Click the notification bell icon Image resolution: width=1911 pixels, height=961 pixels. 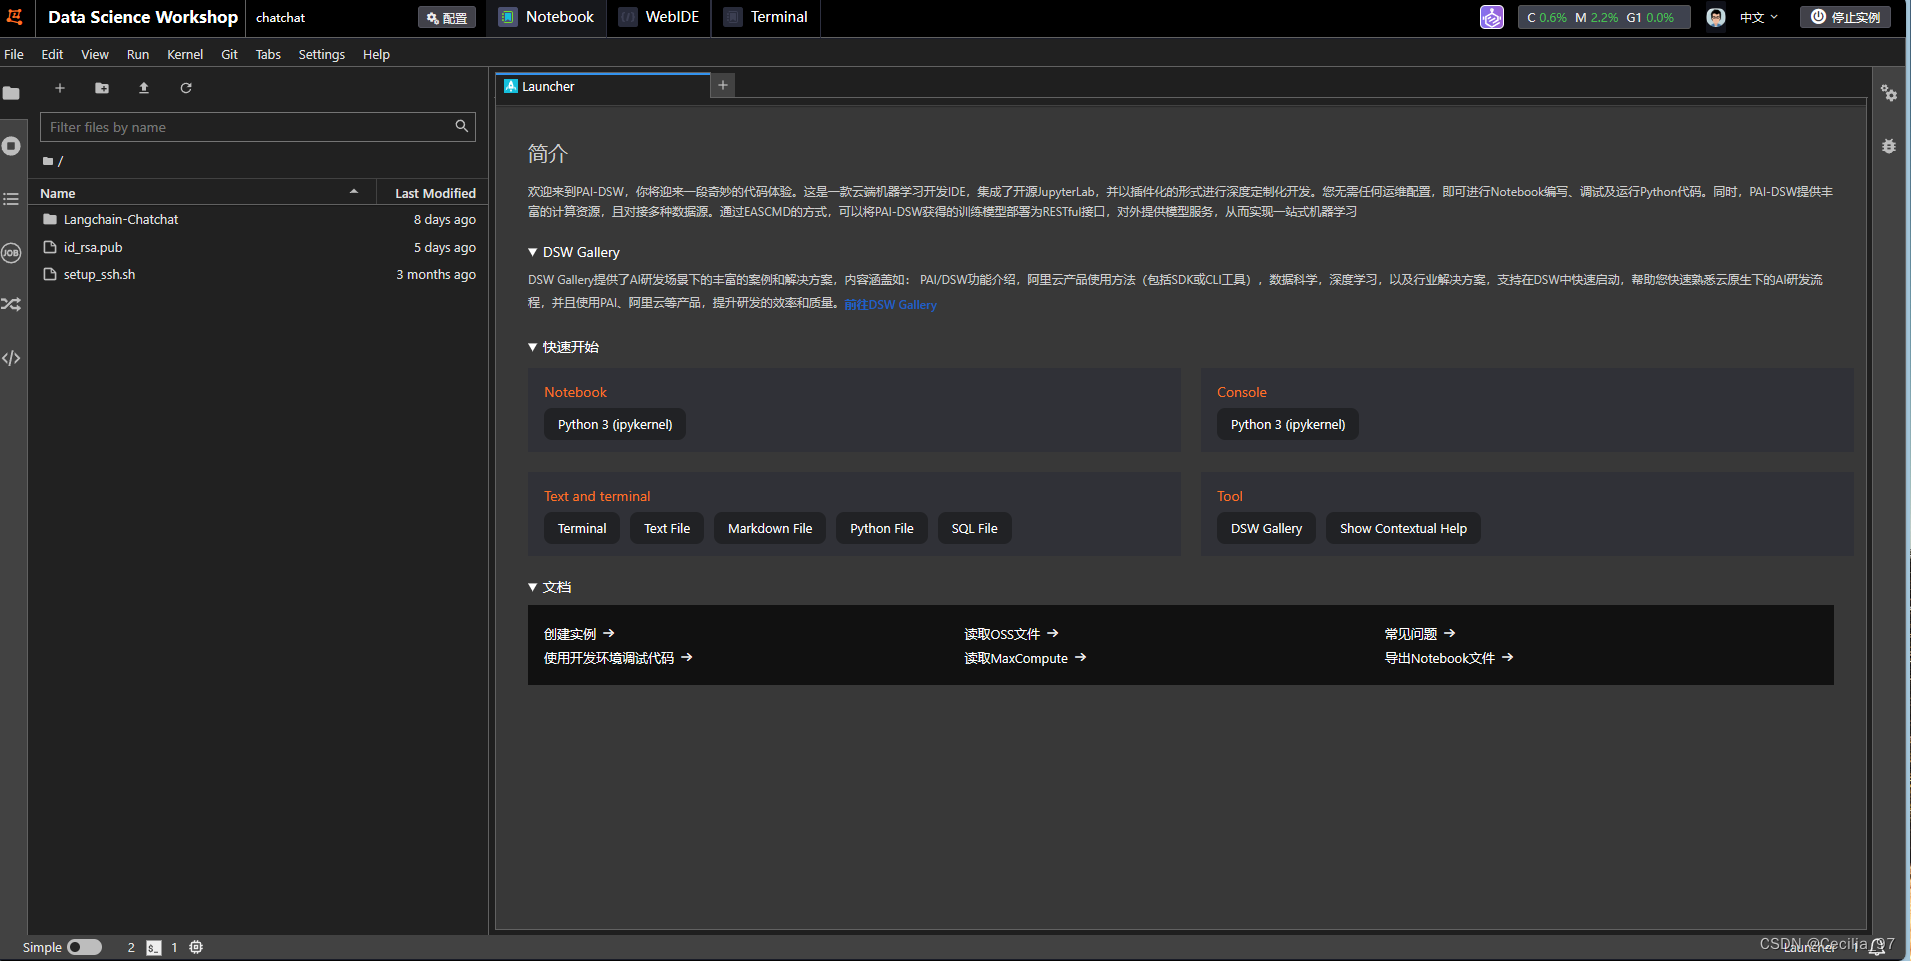(x=1877, y=946)
